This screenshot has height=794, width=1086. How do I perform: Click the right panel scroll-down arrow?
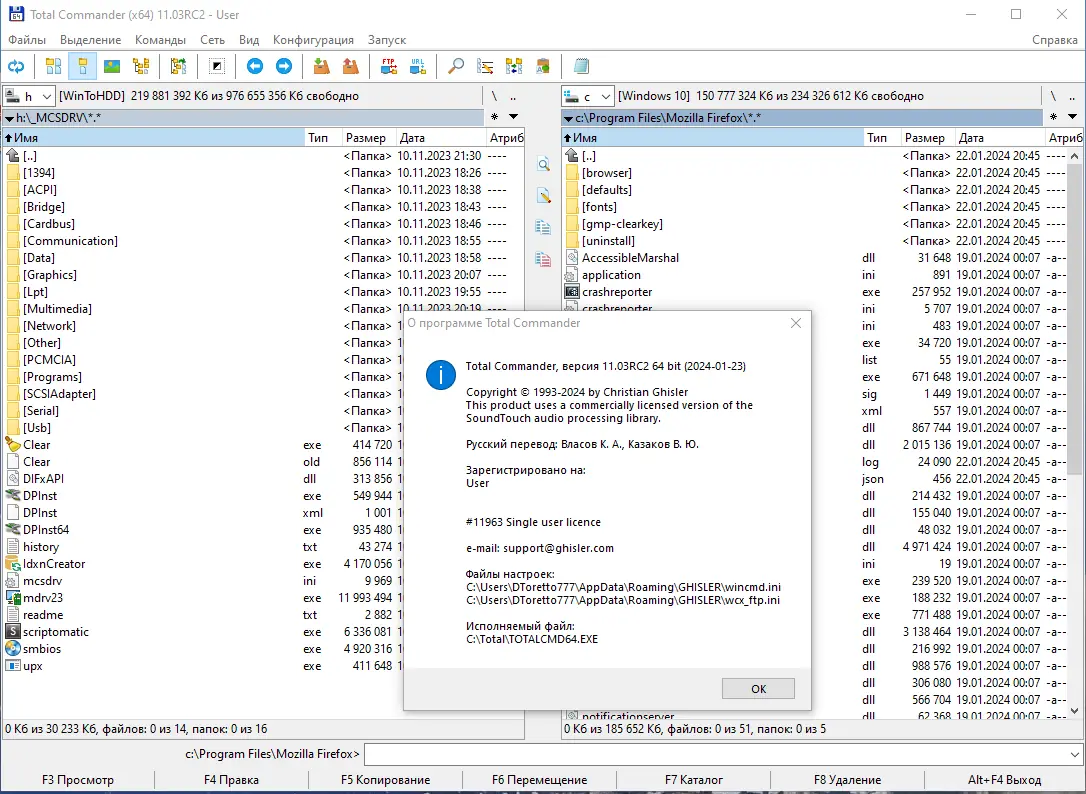pyautogui.click(x=1074, y=710)
